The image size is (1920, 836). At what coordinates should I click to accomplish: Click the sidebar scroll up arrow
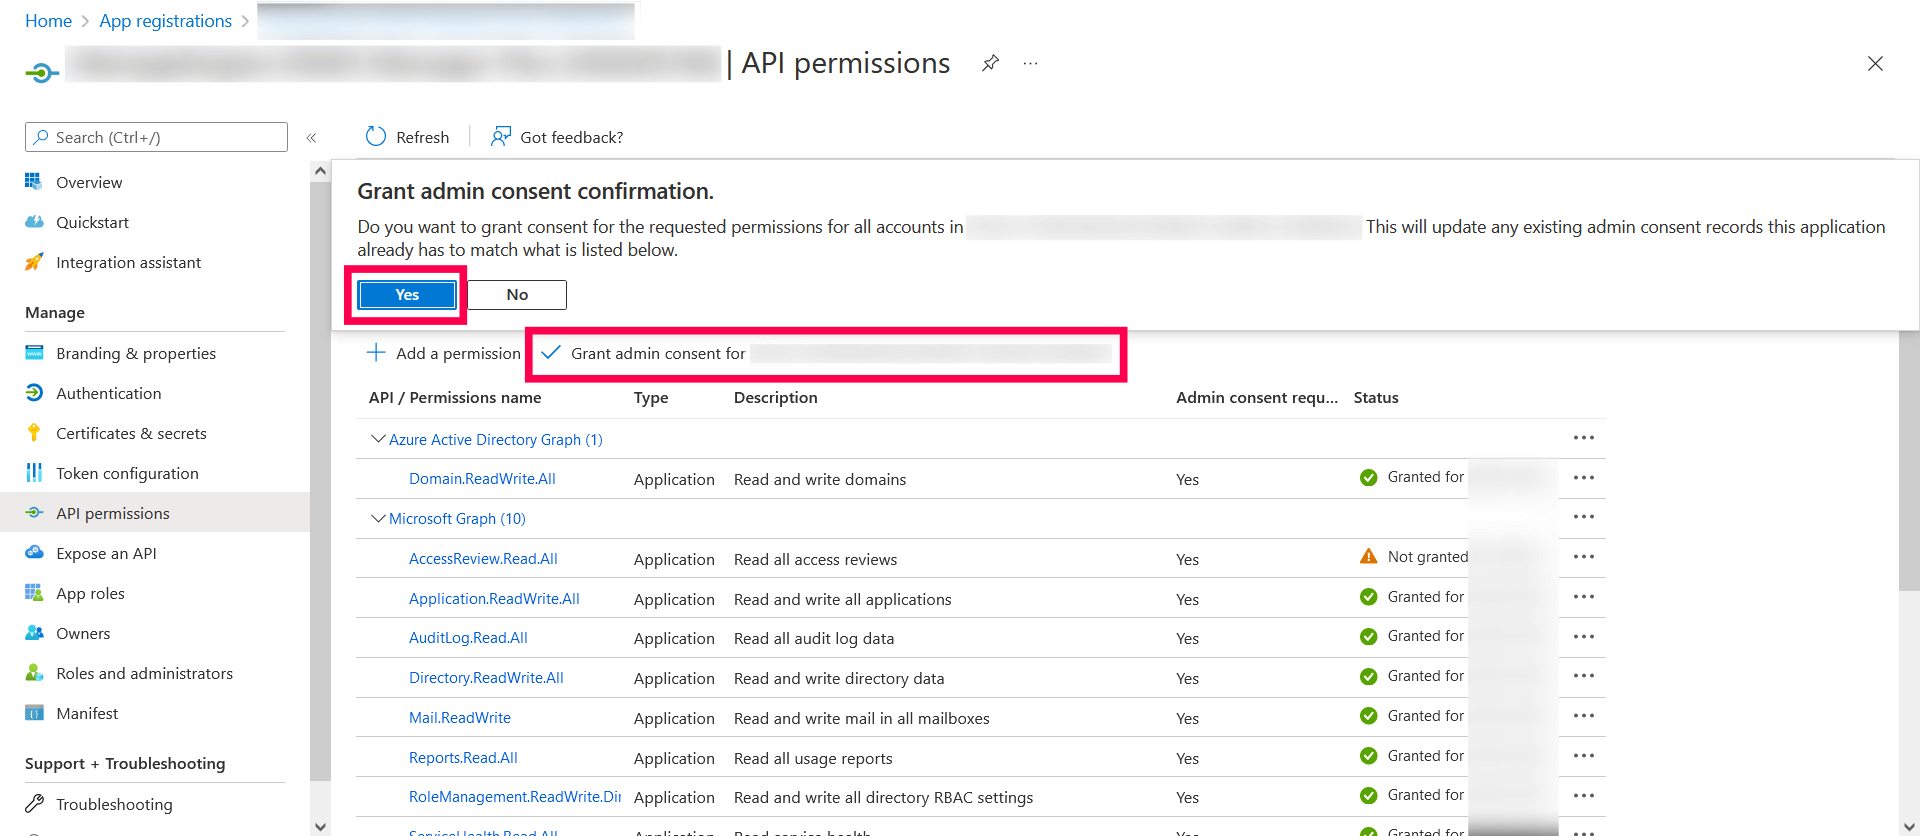tap(320, 171)
